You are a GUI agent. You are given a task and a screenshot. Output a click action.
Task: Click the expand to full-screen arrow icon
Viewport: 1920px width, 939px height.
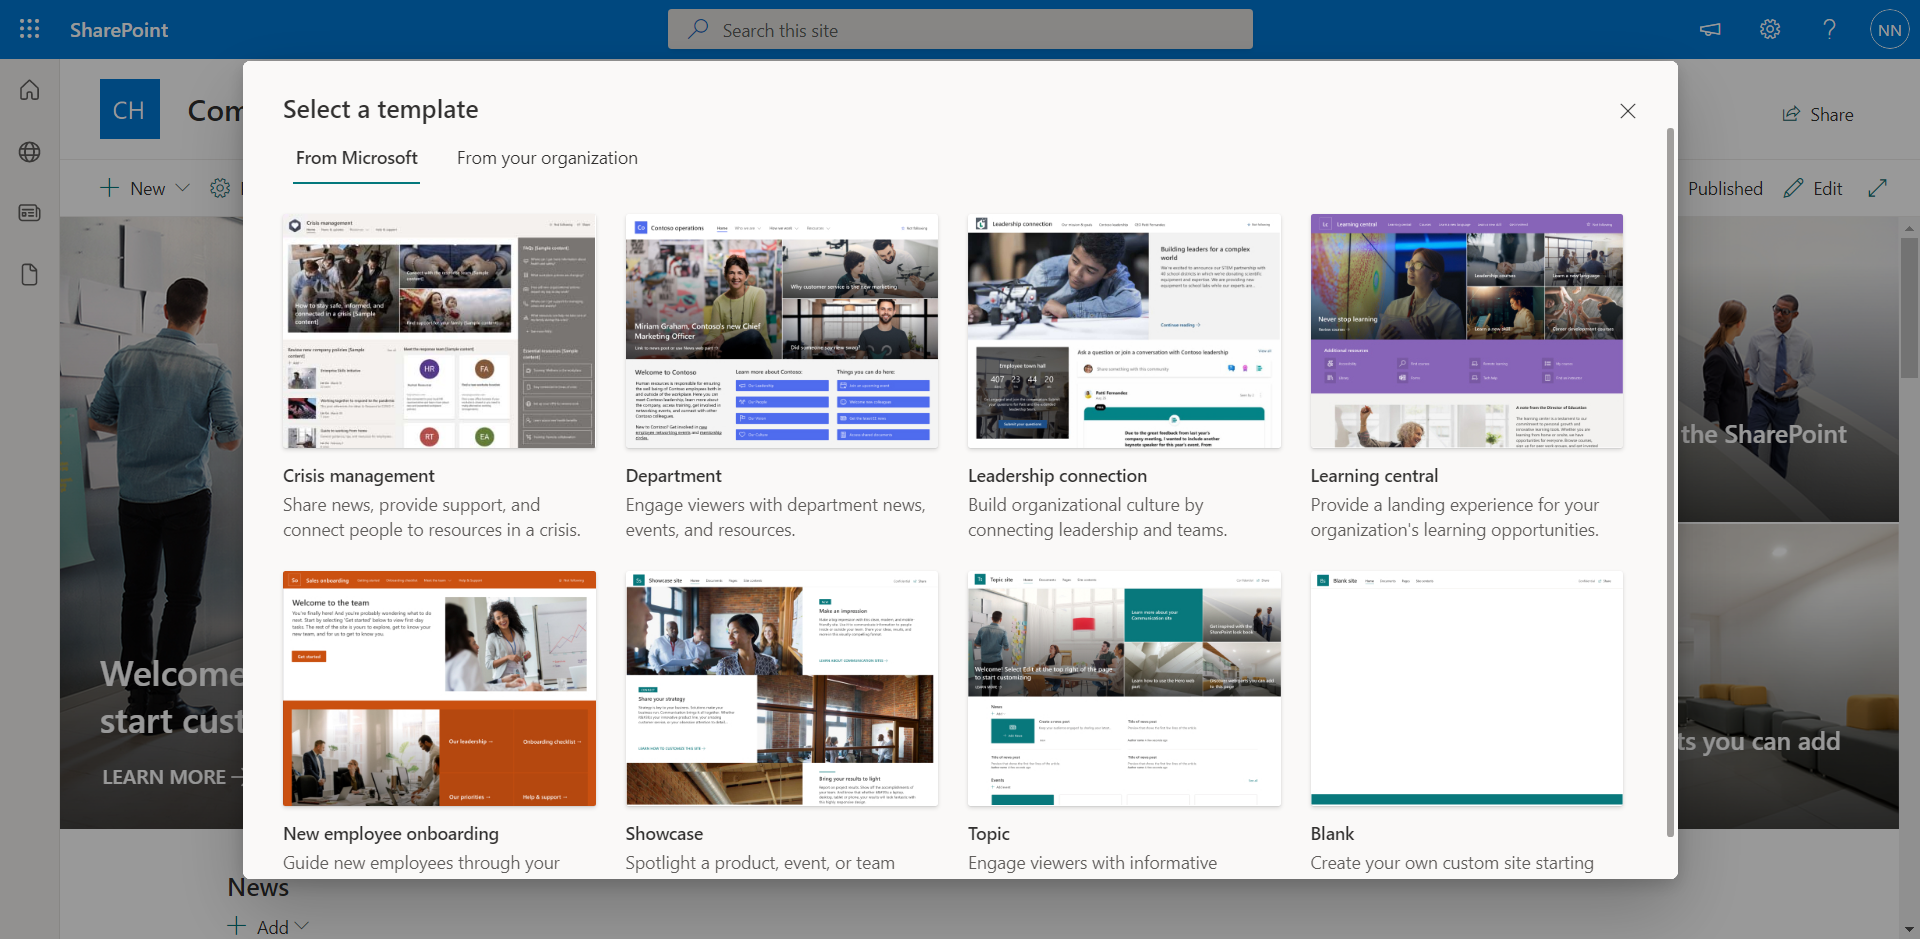coord(1877,188)
